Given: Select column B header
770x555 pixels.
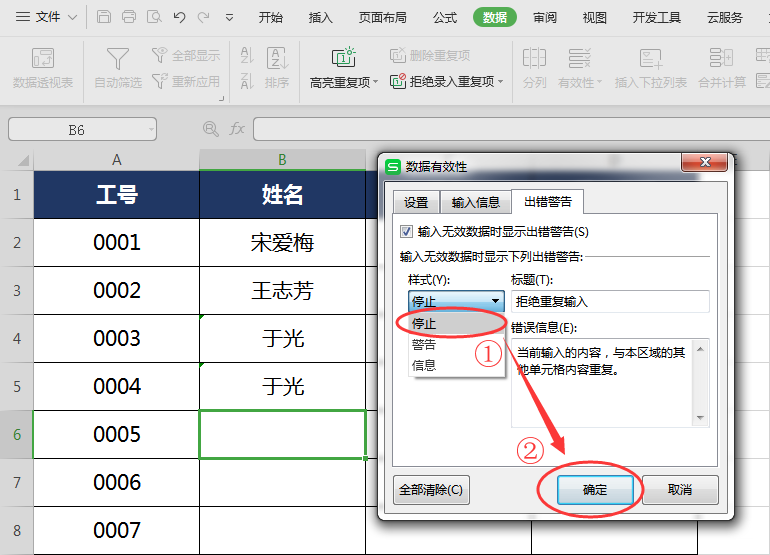Looking at the screenshot, I should (282, 160).
